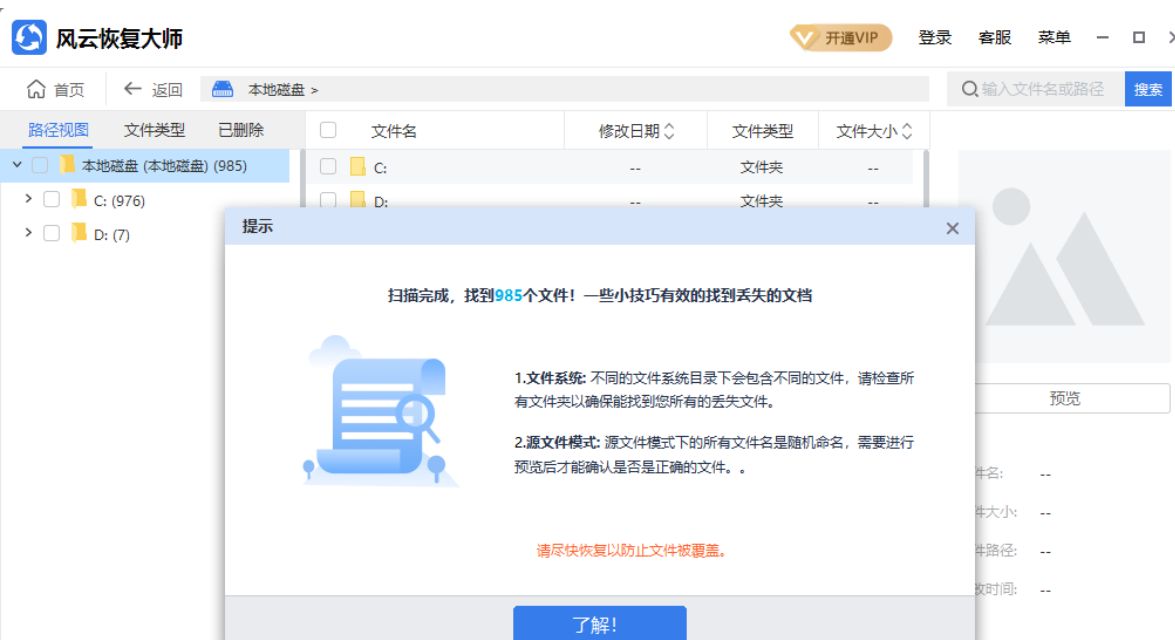Image resolution: width=1175 pixels, height=640 pixels.
Task: Click the D: folder icon in tree
Action: [79, 234]
